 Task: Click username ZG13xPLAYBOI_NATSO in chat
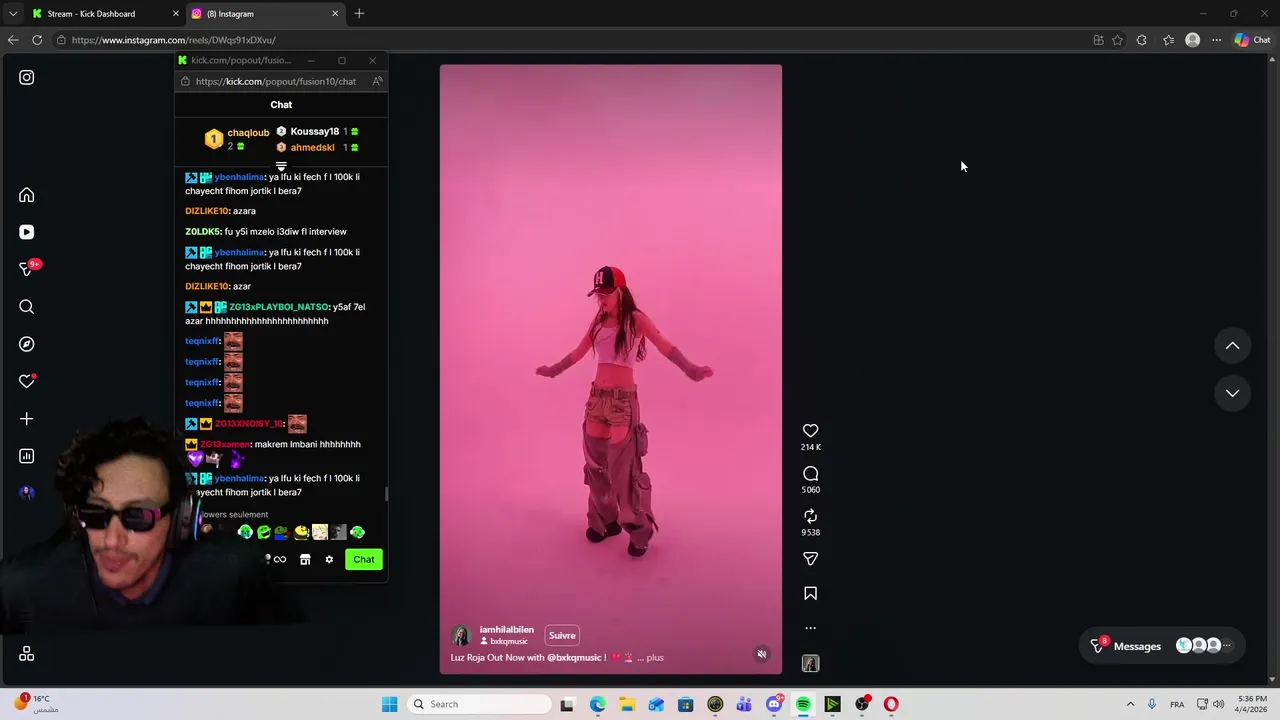click(279, 307)
